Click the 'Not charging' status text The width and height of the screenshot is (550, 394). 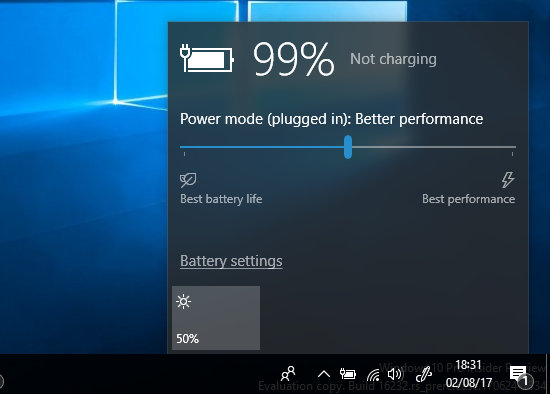tap(393, 59)
